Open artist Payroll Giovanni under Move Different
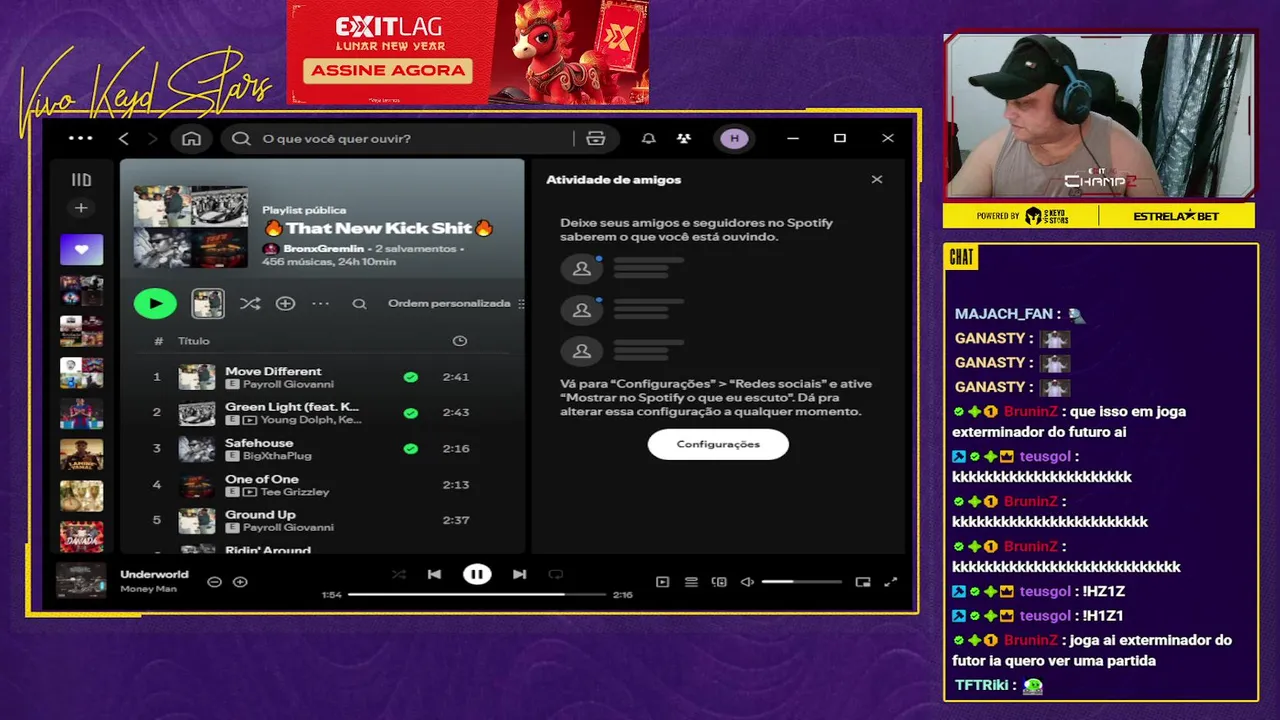Viewport: 1280px width, 720px height. (x=288, y=384)
